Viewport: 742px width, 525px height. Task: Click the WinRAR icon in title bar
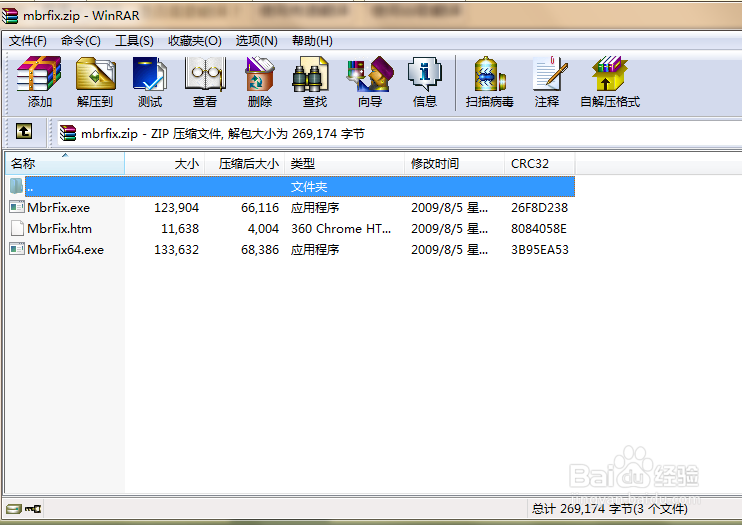[10, 16]
